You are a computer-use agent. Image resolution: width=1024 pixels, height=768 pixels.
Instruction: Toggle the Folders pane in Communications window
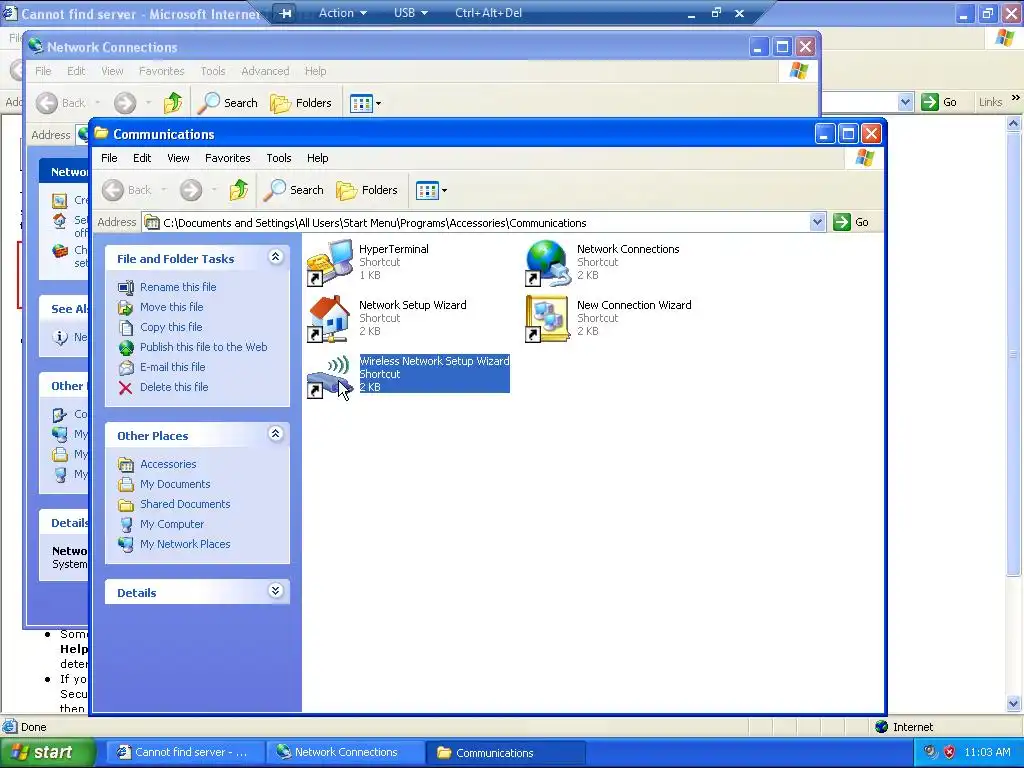coord(367,190)
